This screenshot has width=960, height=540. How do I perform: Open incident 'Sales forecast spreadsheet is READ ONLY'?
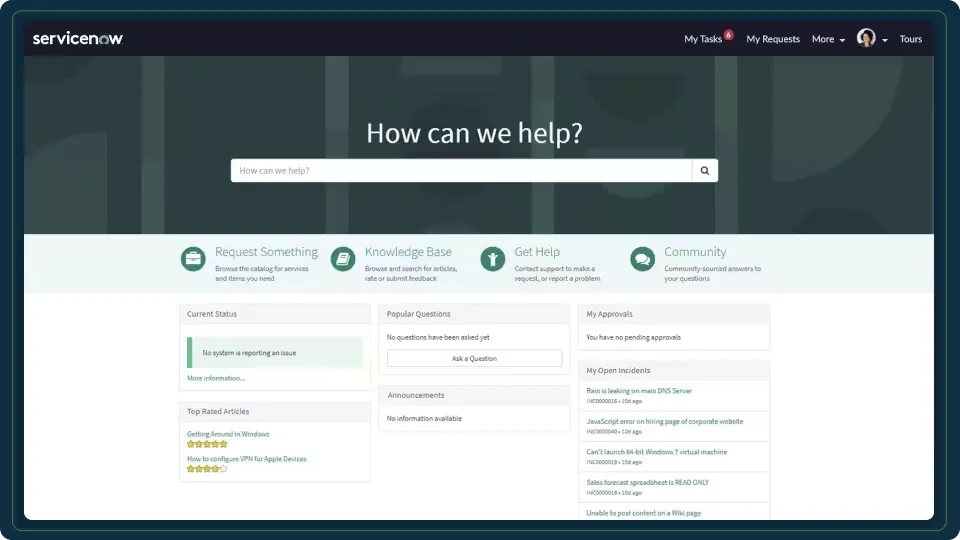click(647, 482)
